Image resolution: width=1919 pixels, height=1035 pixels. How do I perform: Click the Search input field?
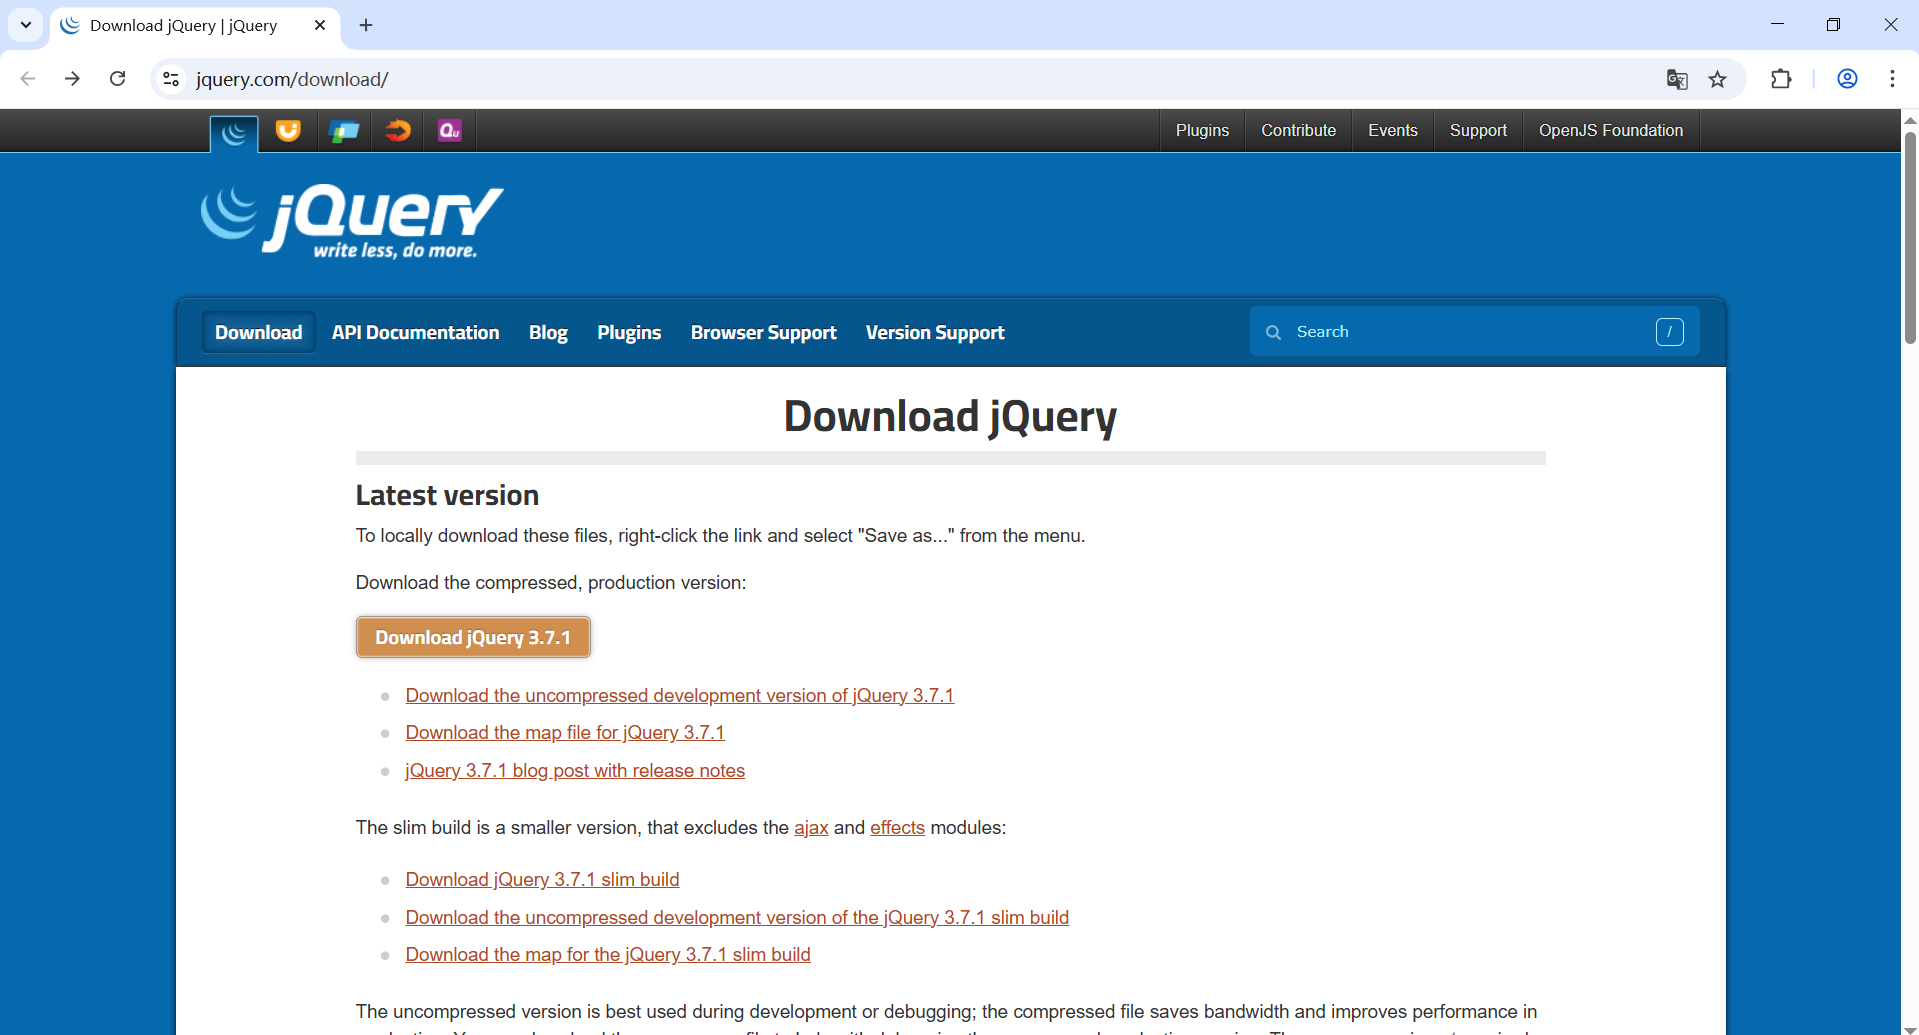1472,332
